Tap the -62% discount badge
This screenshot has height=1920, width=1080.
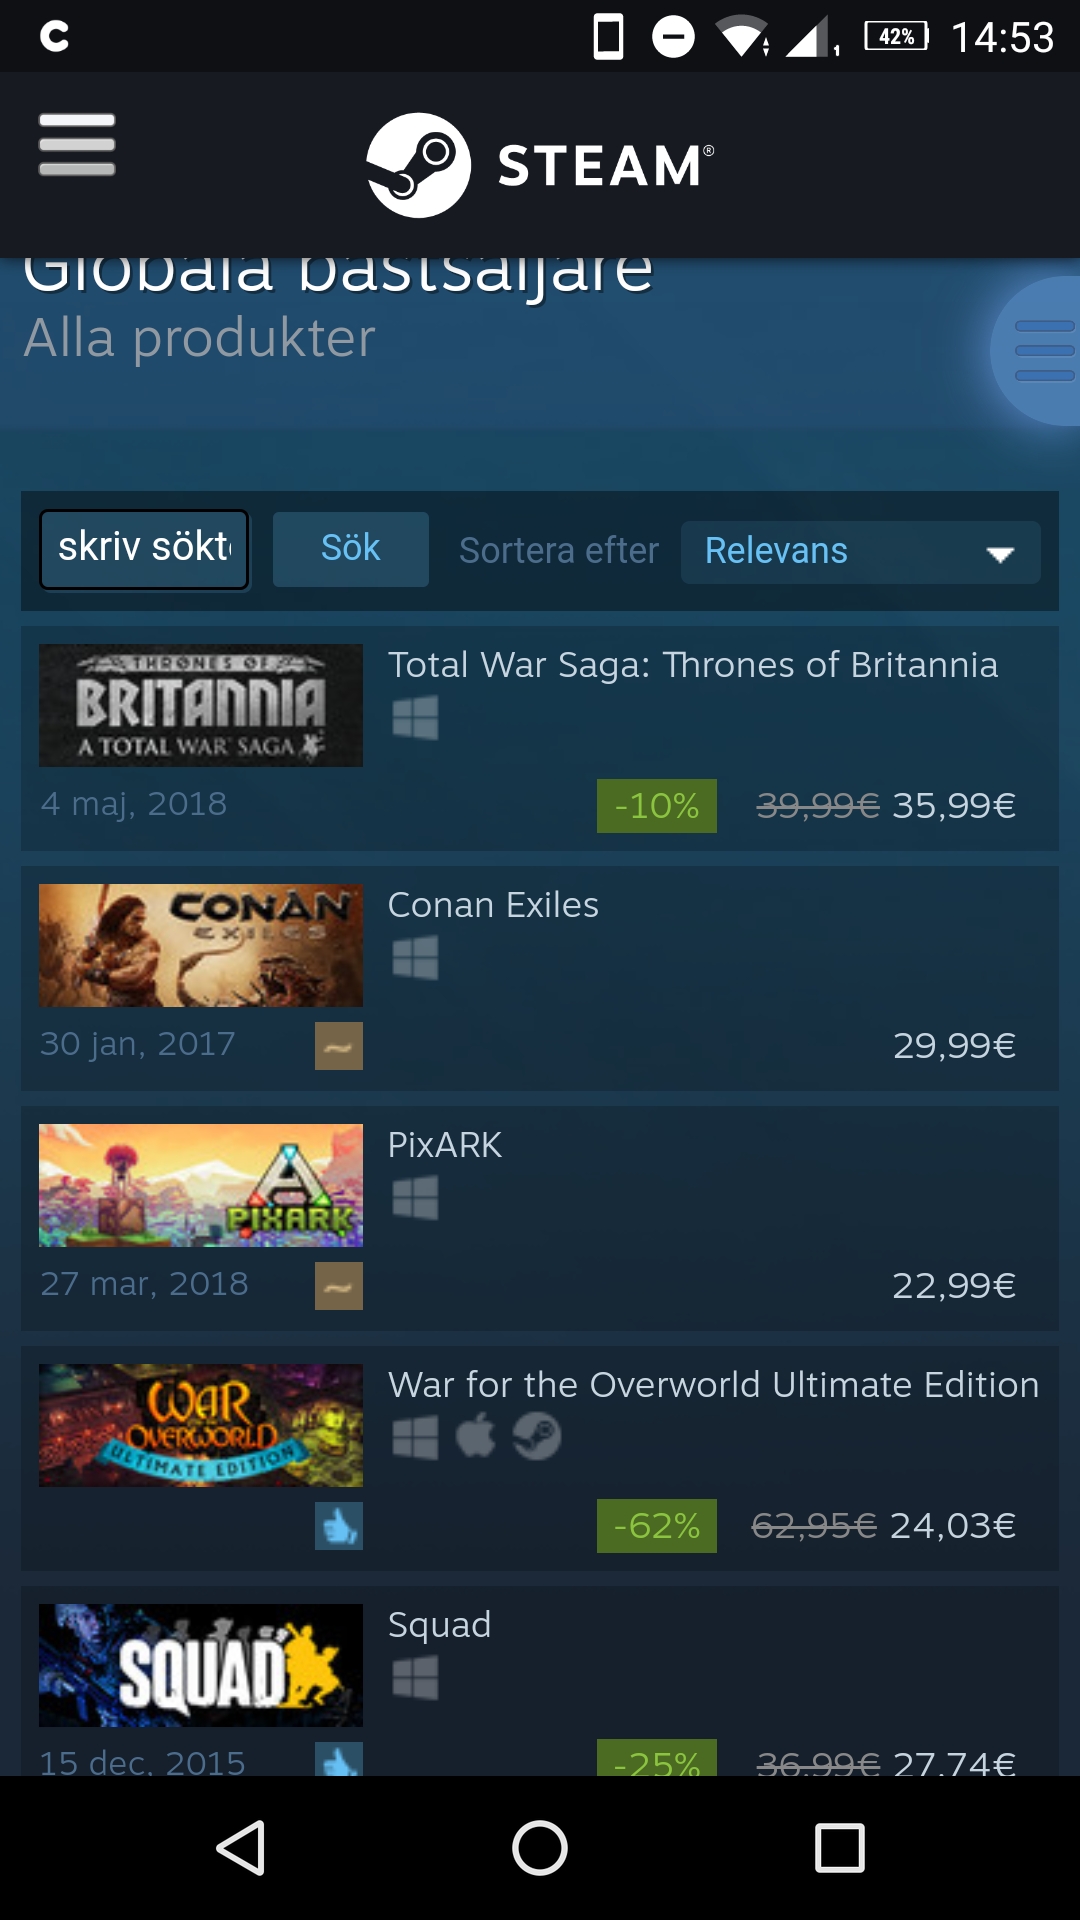click(x=657, y=1526)
